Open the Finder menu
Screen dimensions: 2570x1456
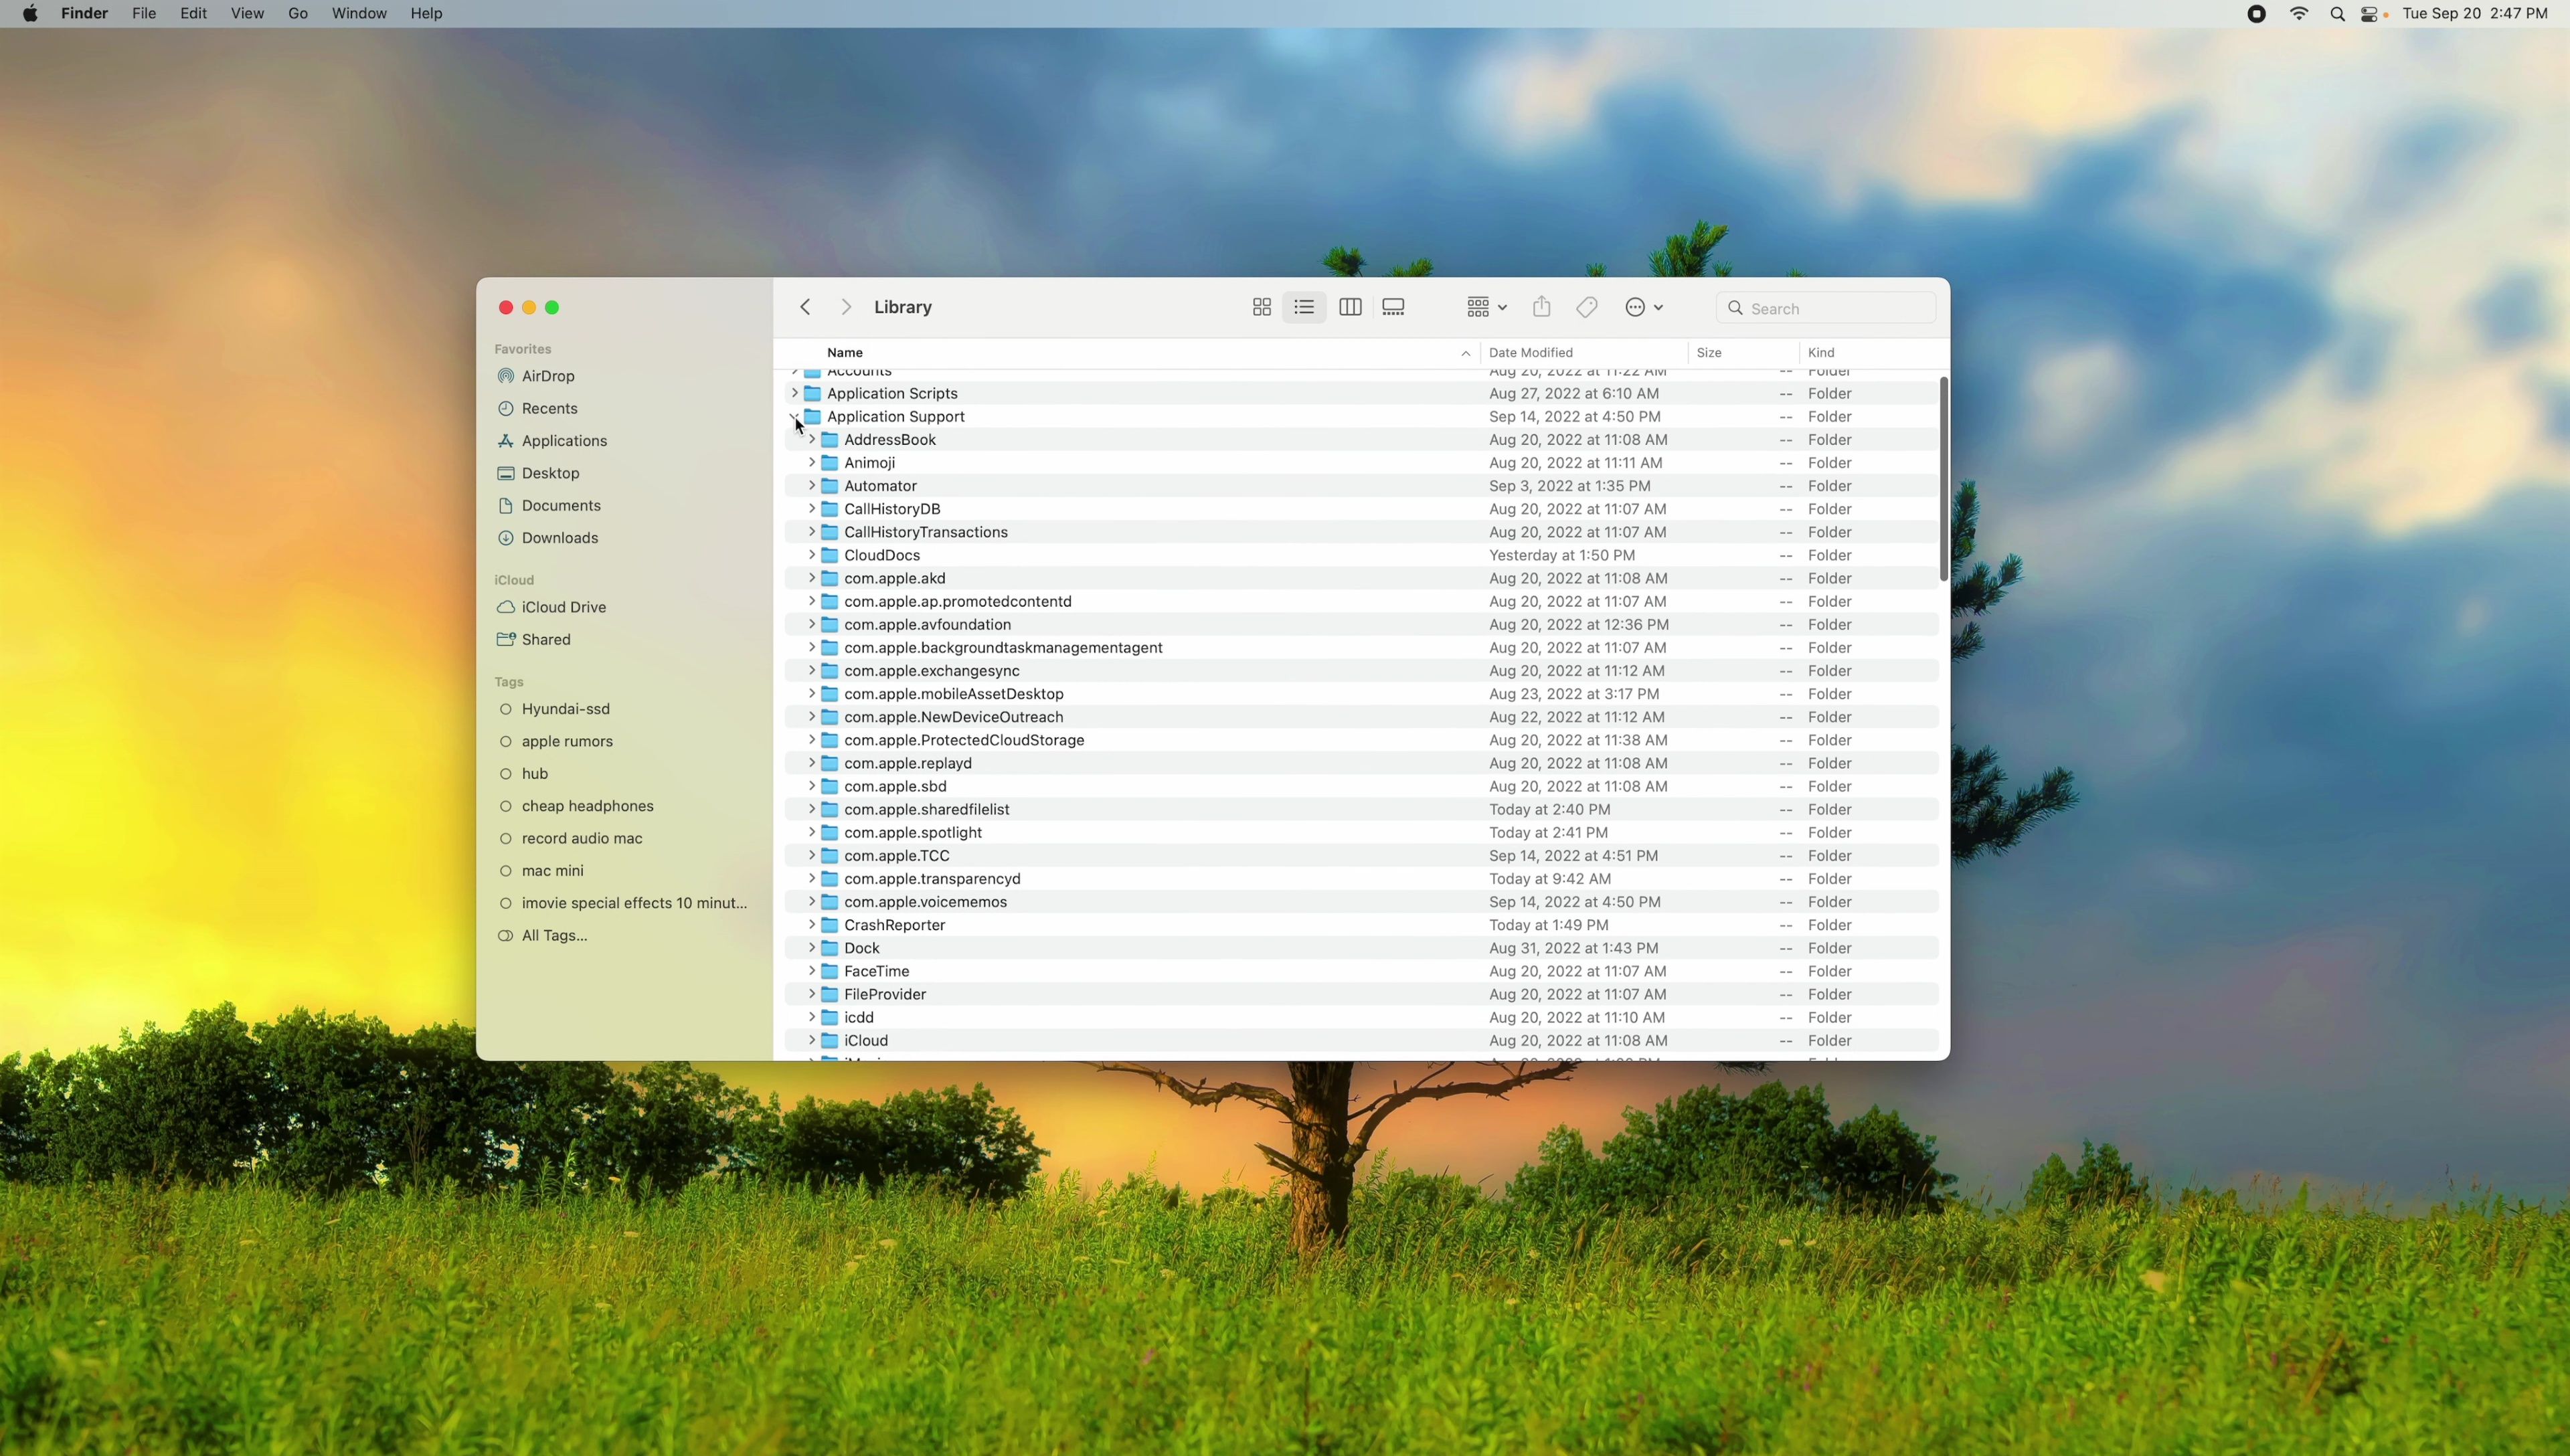tap(85, 14)
